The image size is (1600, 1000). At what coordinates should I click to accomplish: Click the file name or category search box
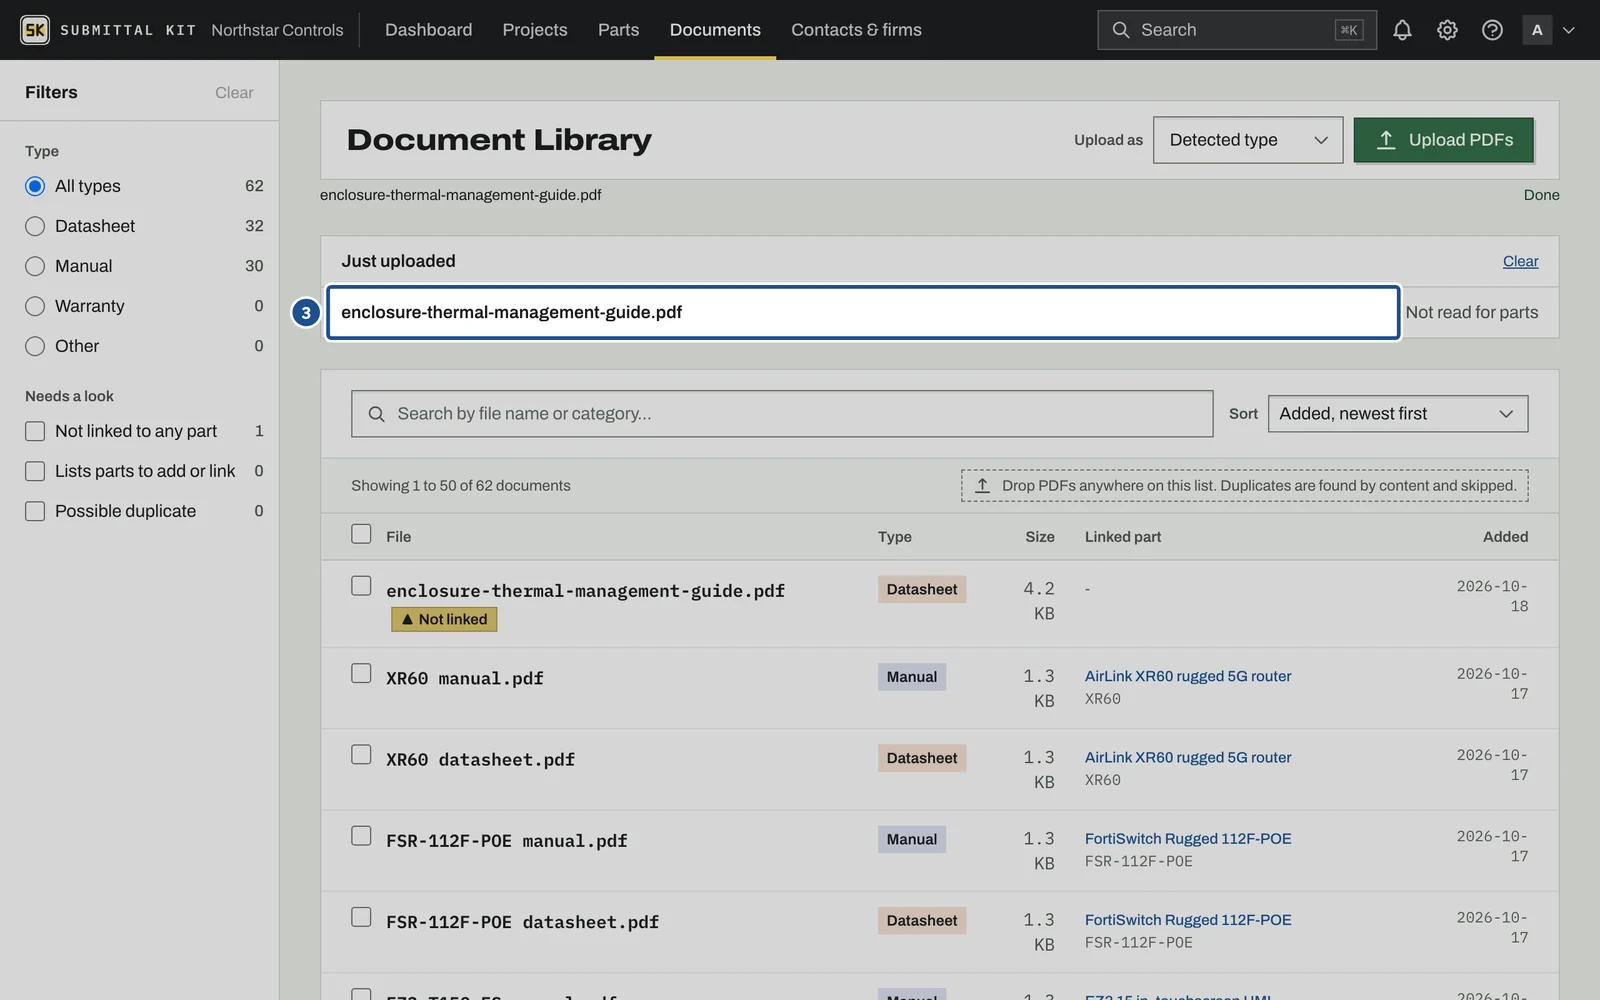coord(782,414)
